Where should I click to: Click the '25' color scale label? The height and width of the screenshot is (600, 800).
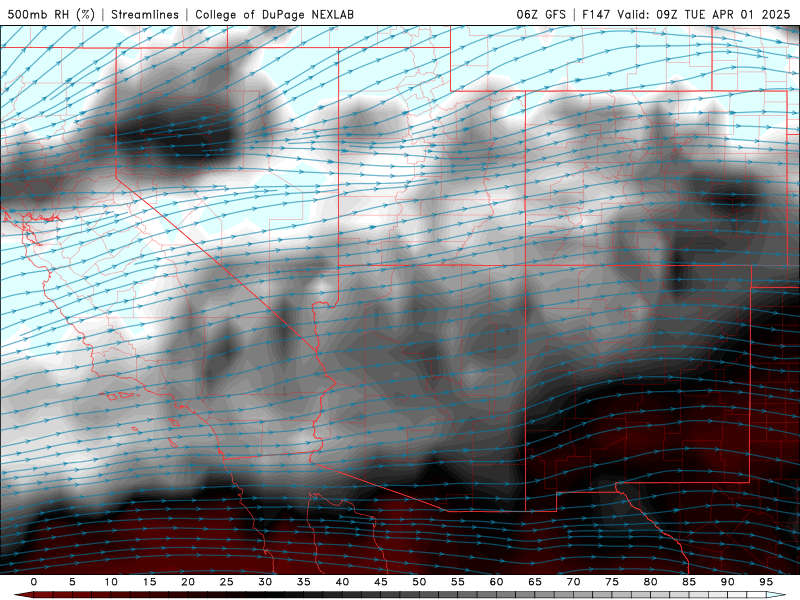(227, 582)
